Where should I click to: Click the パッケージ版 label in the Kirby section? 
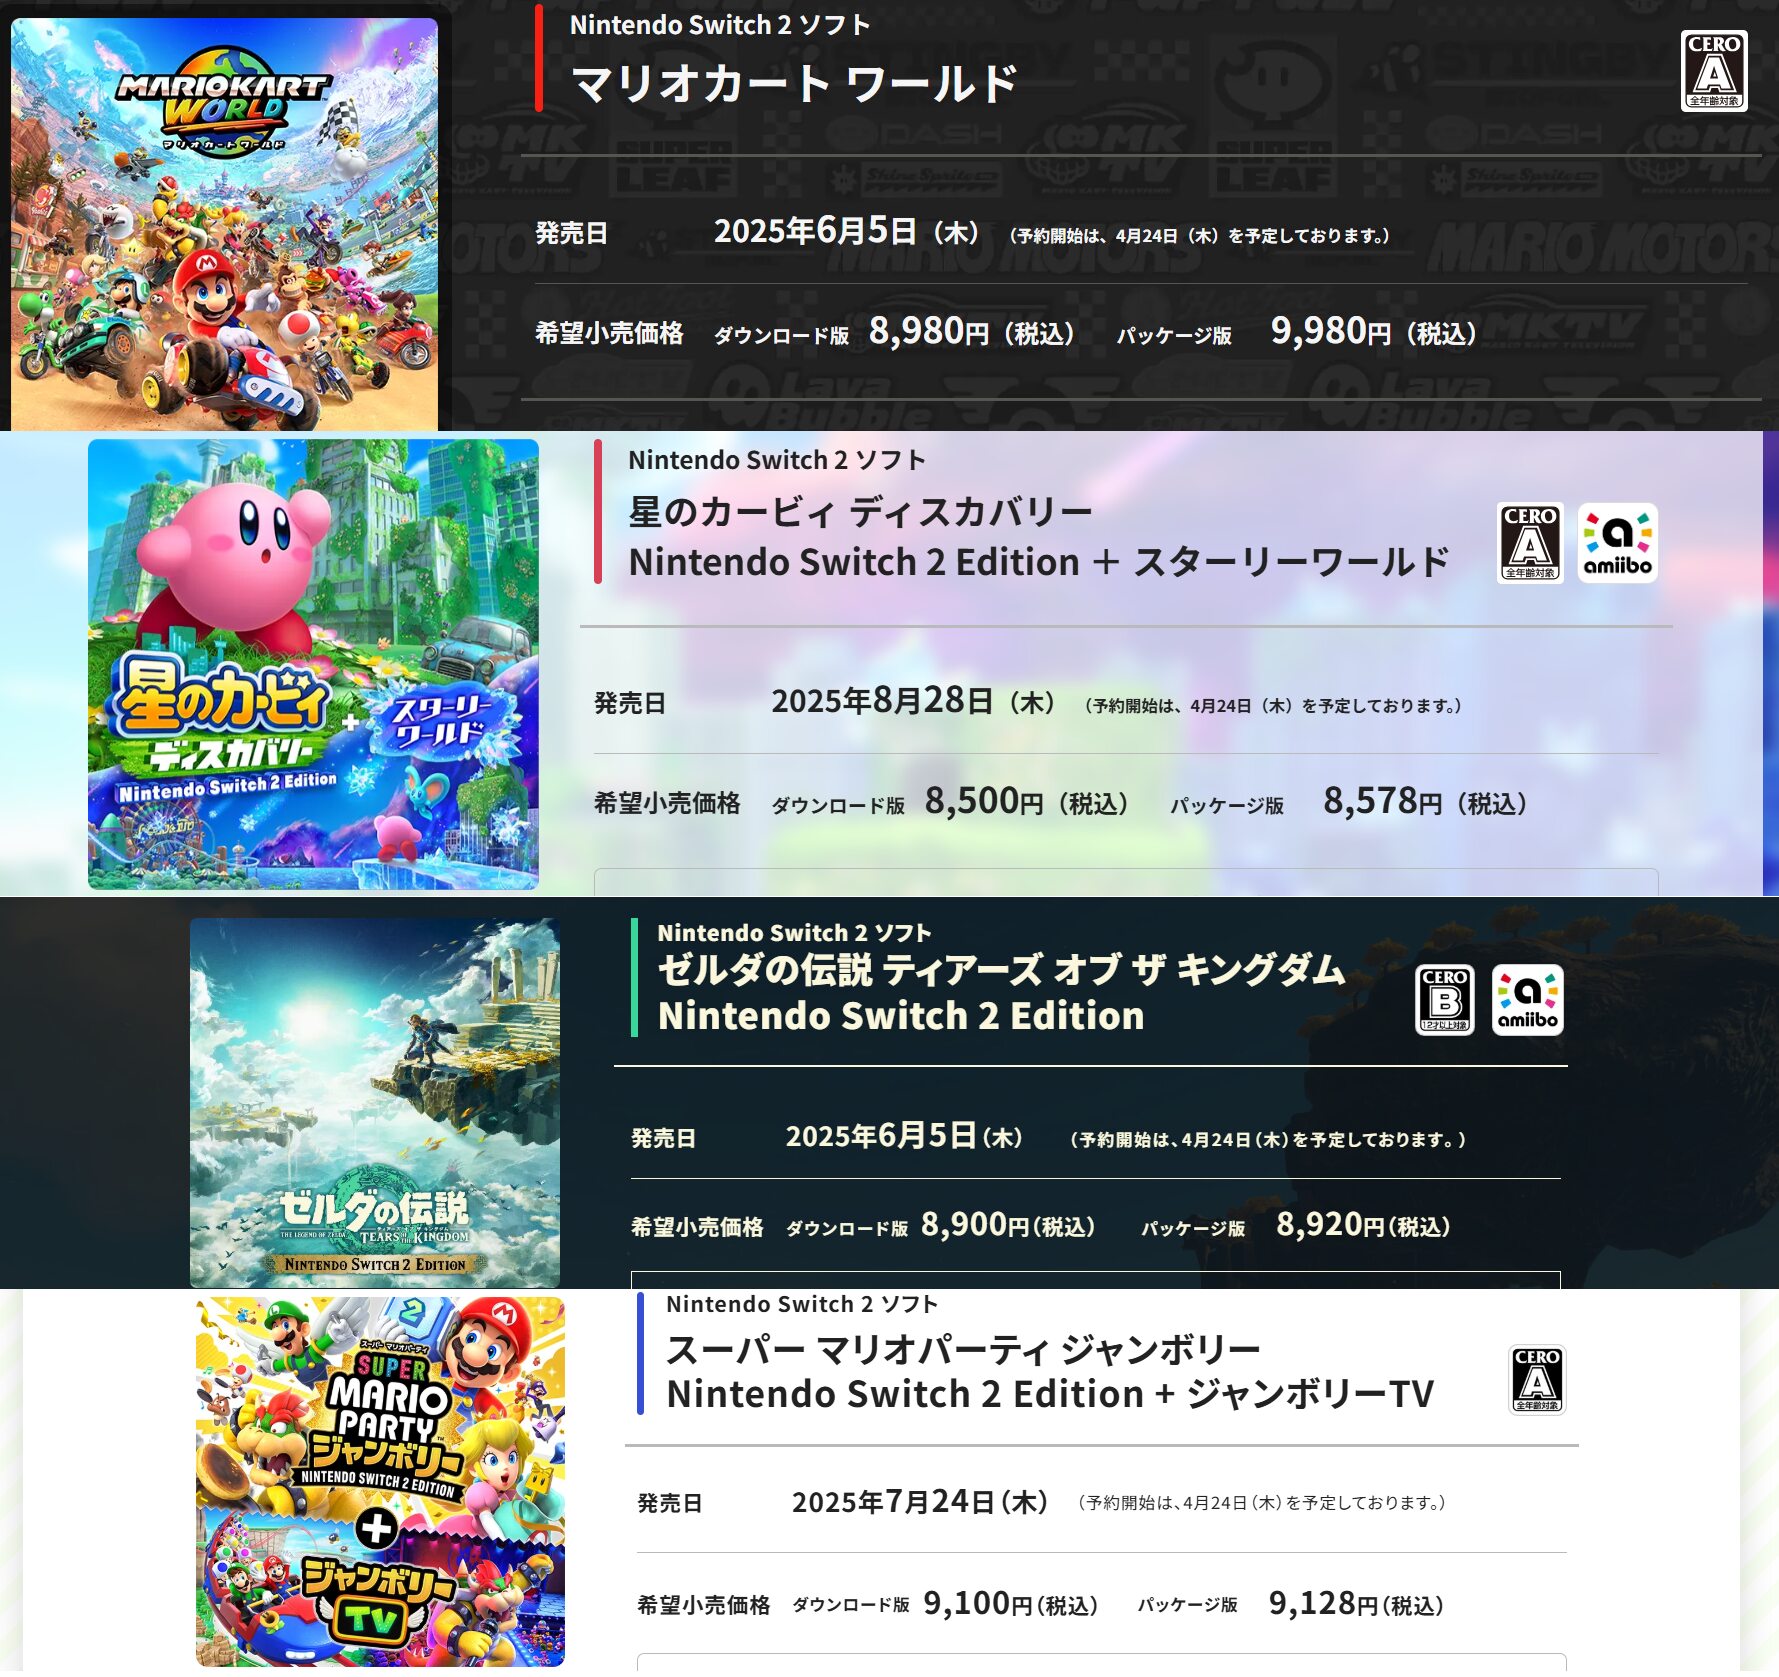1227,806
